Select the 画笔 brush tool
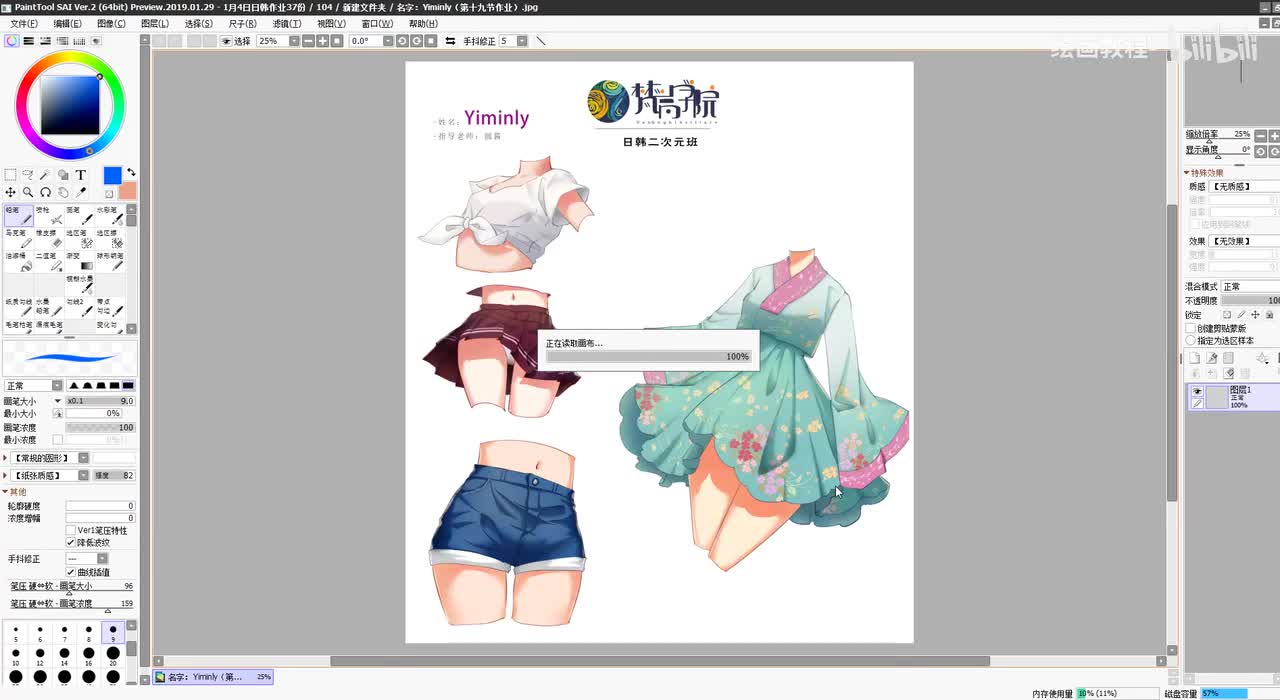Image resolution: width=1280 pixels, height=700 pixels. tap(80, 216)
